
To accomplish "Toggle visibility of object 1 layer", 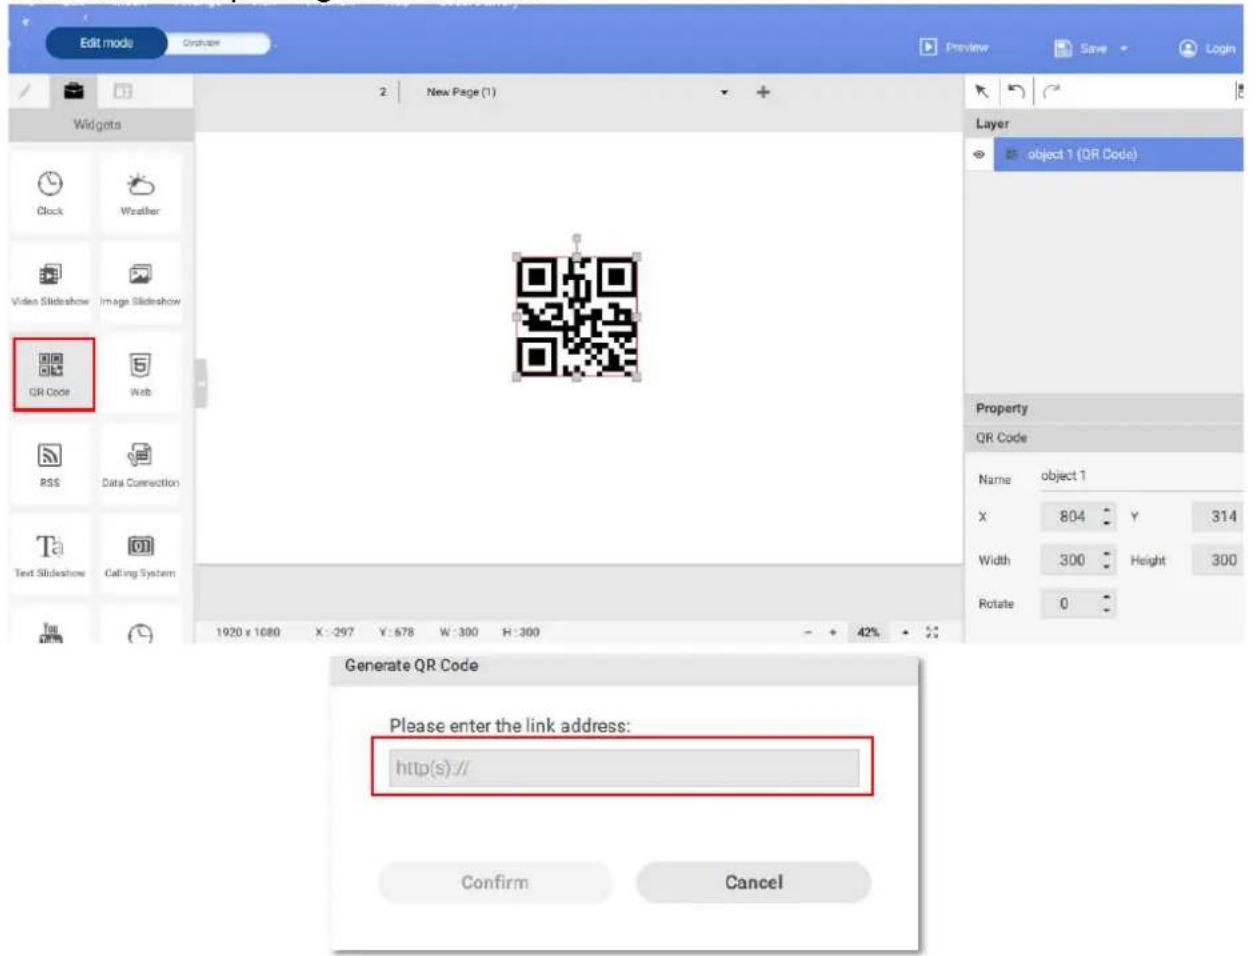I will pos(979,155).
